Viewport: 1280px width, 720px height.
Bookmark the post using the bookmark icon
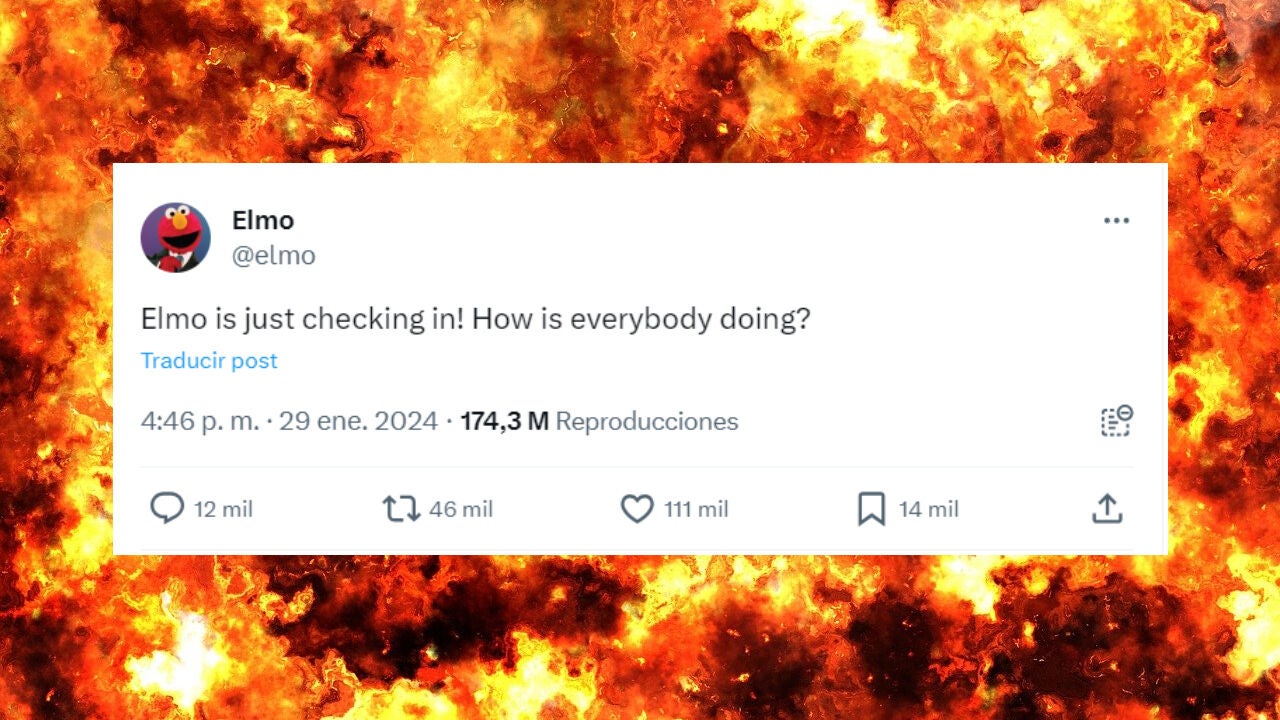coord(871,509)
